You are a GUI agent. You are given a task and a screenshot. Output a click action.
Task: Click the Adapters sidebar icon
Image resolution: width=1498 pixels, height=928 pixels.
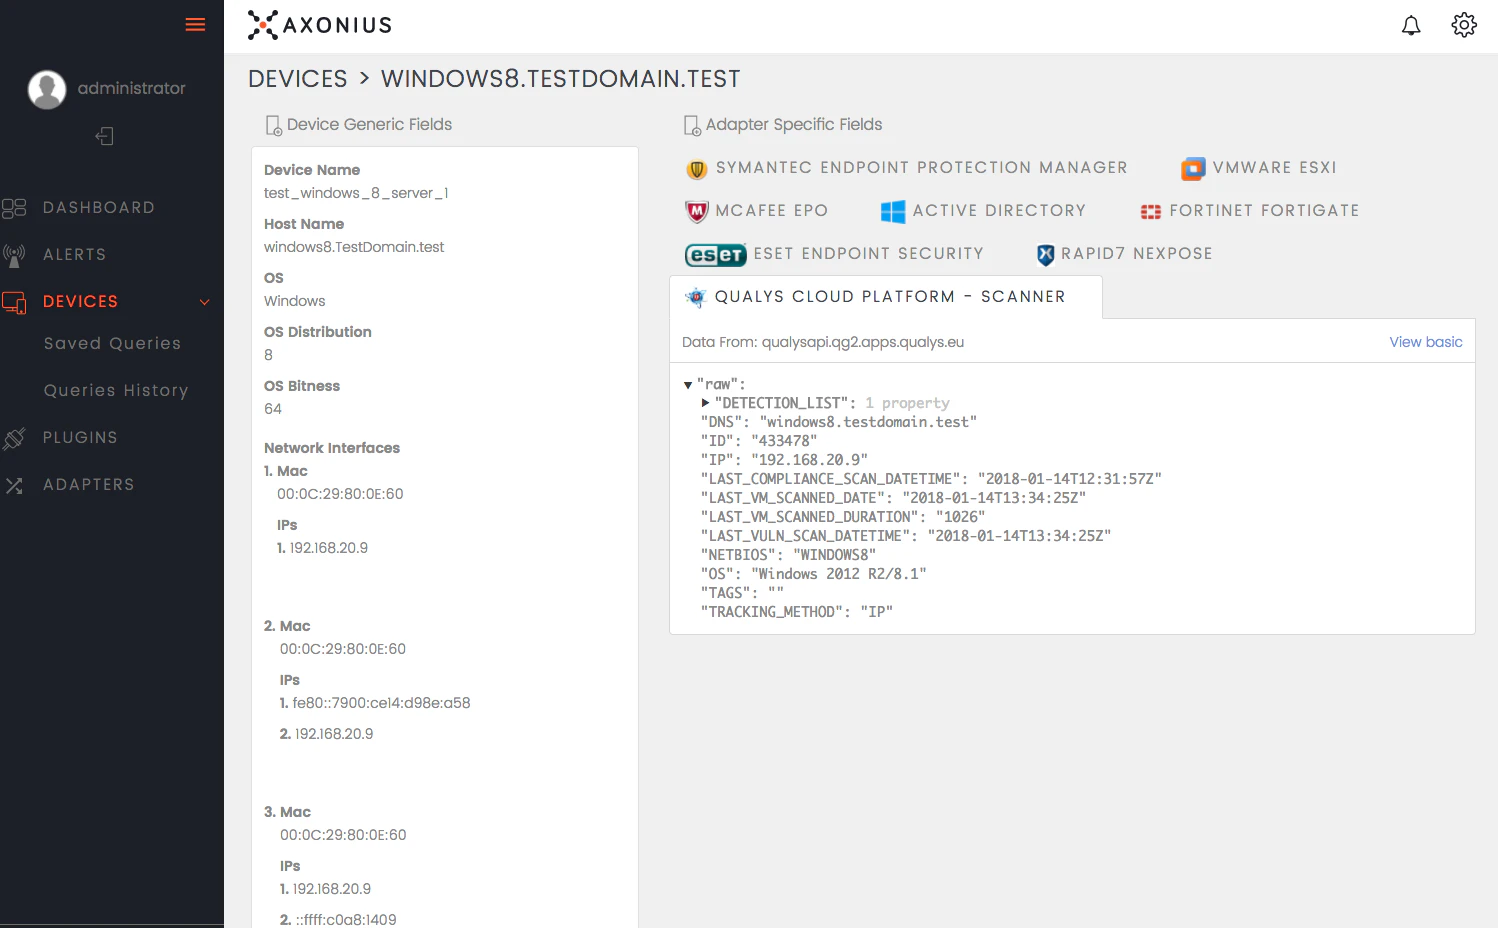14,485
